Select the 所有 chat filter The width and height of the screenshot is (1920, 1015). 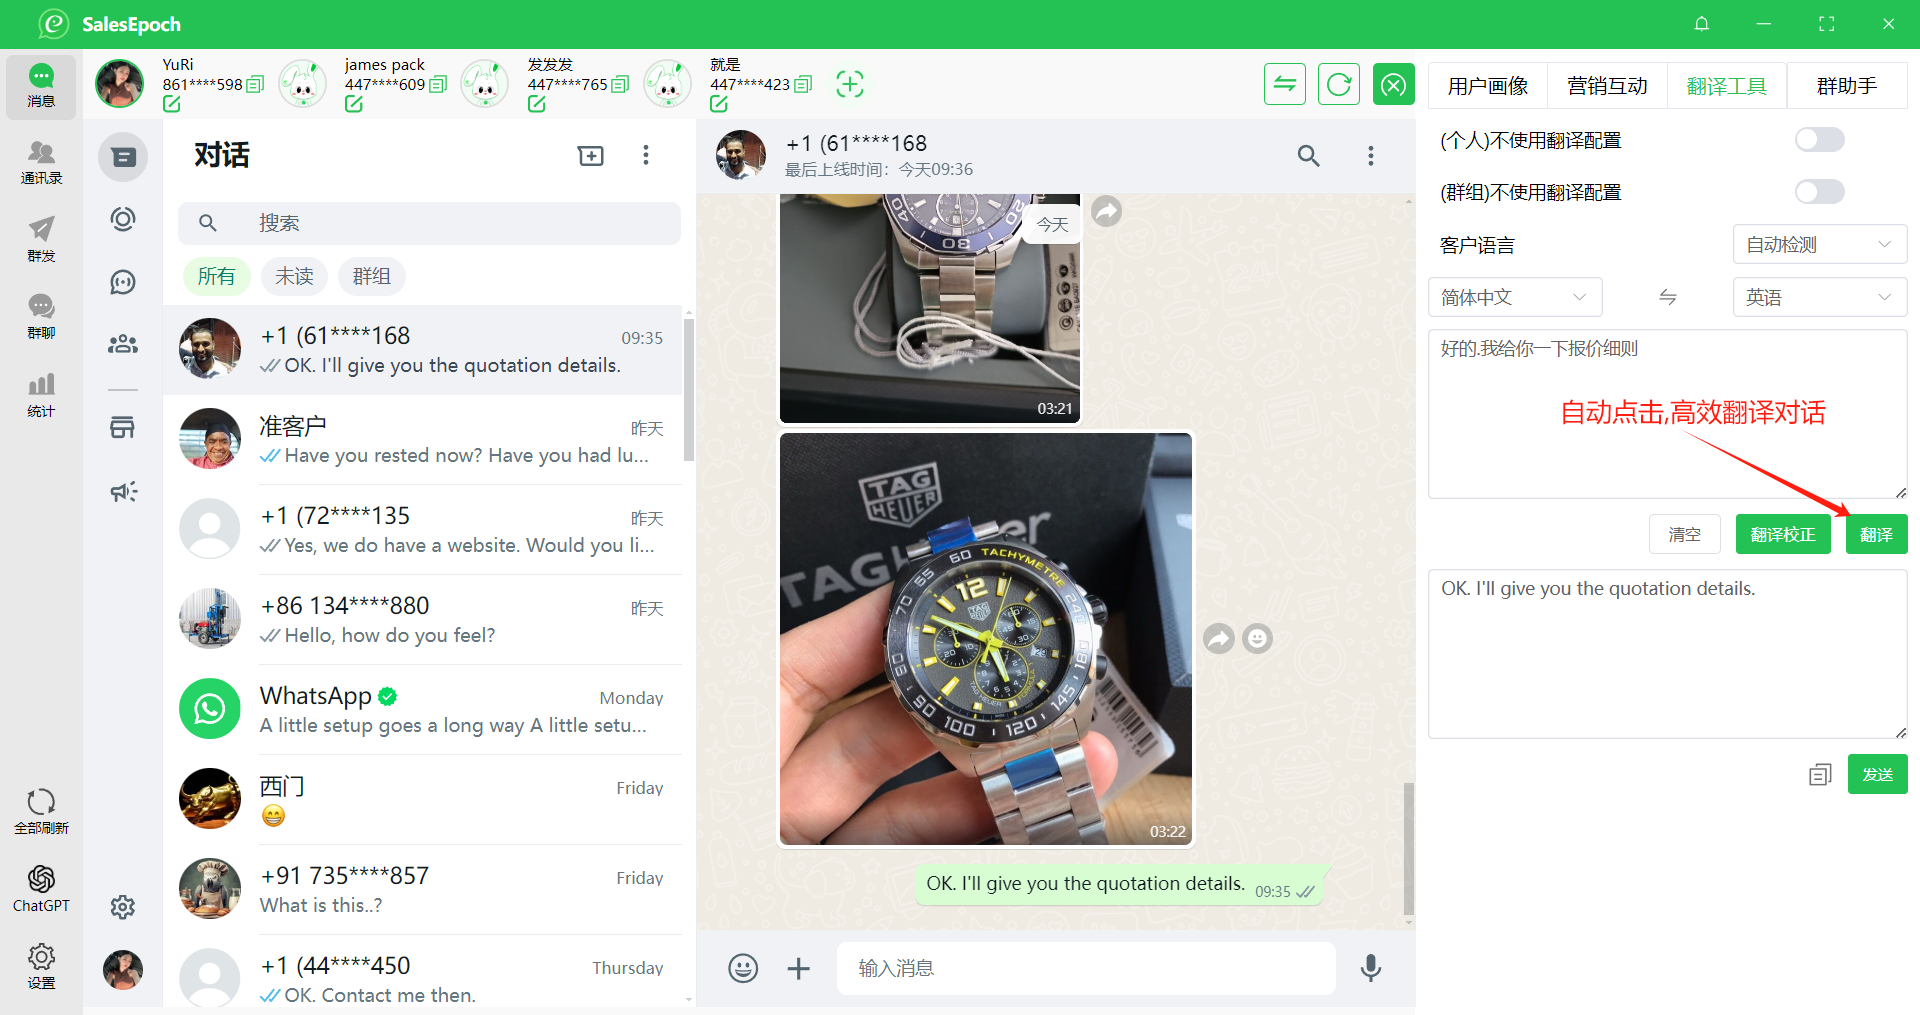216,276
